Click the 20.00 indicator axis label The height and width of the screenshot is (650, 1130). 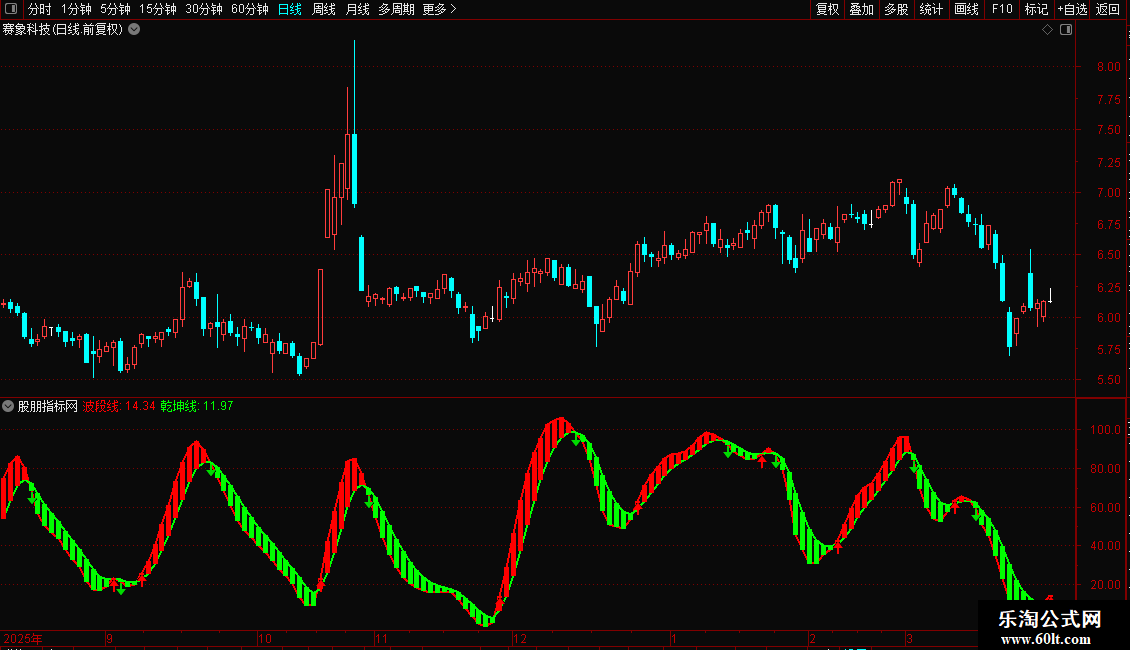click(x=1106, y=584)
